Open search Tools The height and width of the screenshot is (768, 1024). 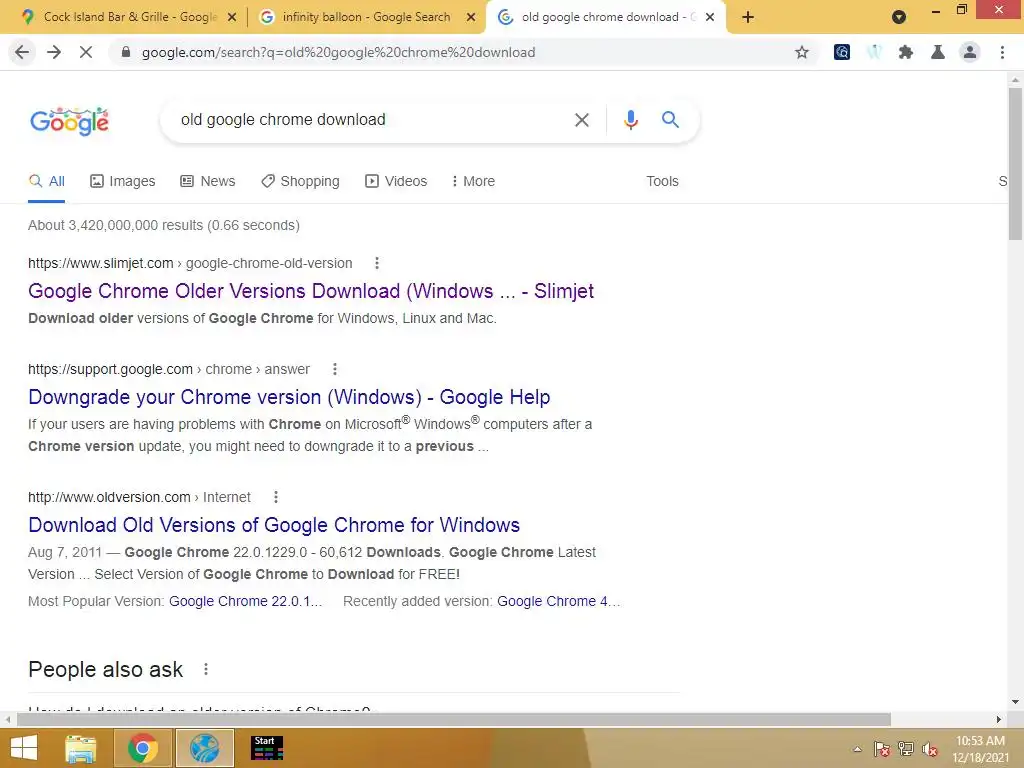[662, 182]
